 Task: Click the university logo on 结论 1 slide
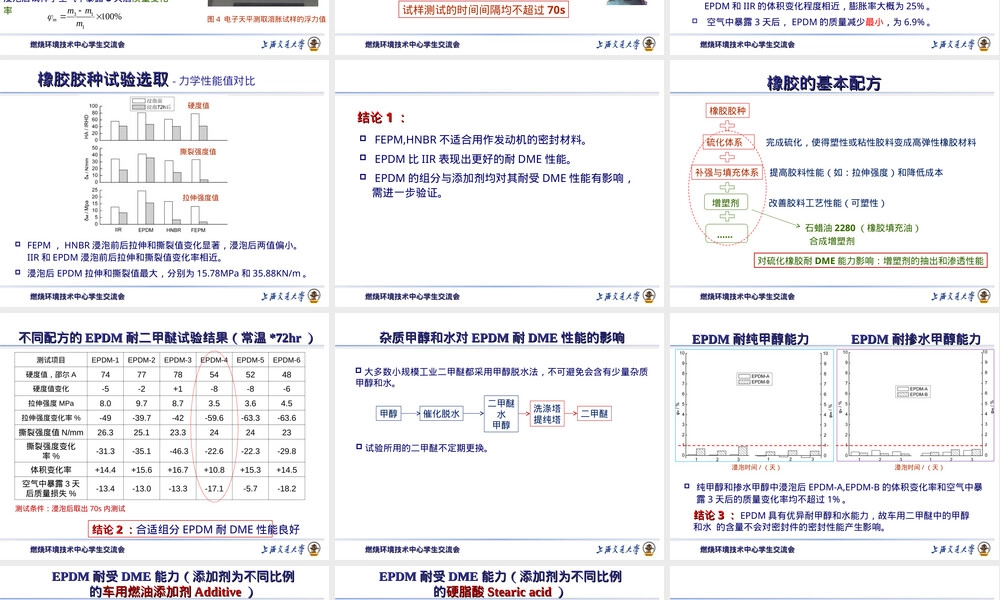(649, 296)
